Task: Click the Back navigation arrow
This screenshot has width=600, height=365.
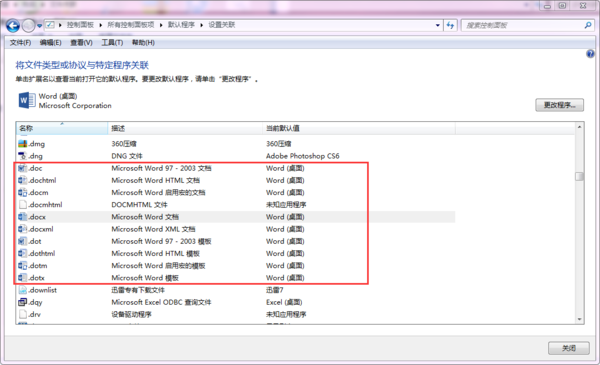Action: [13, 26]
